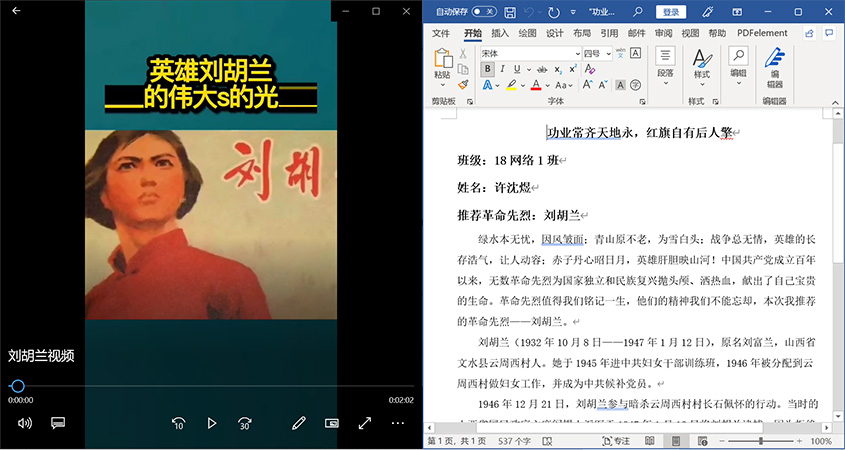Click the Copy icon in clipboard group
This screenshot has width=845, height=450.
(462, 69)
